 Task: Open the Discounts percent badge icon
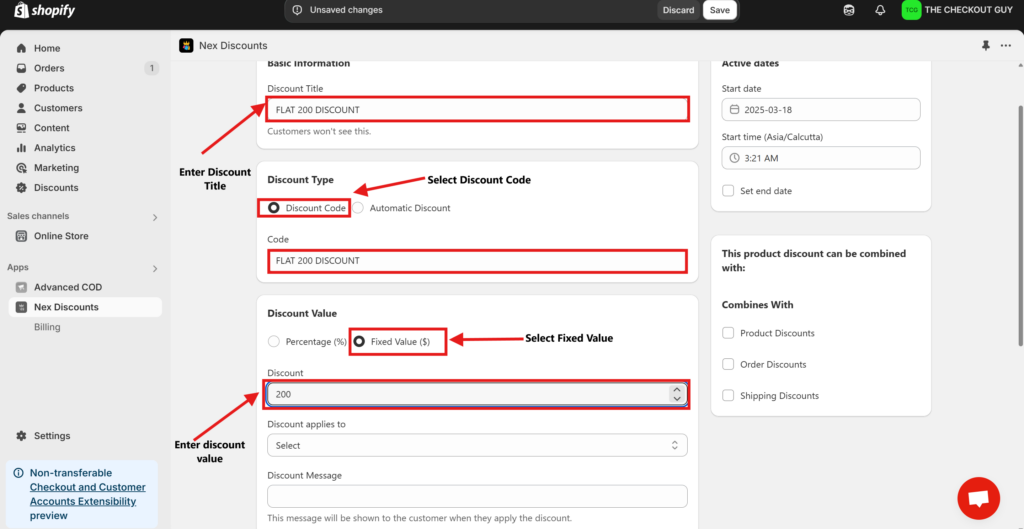click(22, 187)
